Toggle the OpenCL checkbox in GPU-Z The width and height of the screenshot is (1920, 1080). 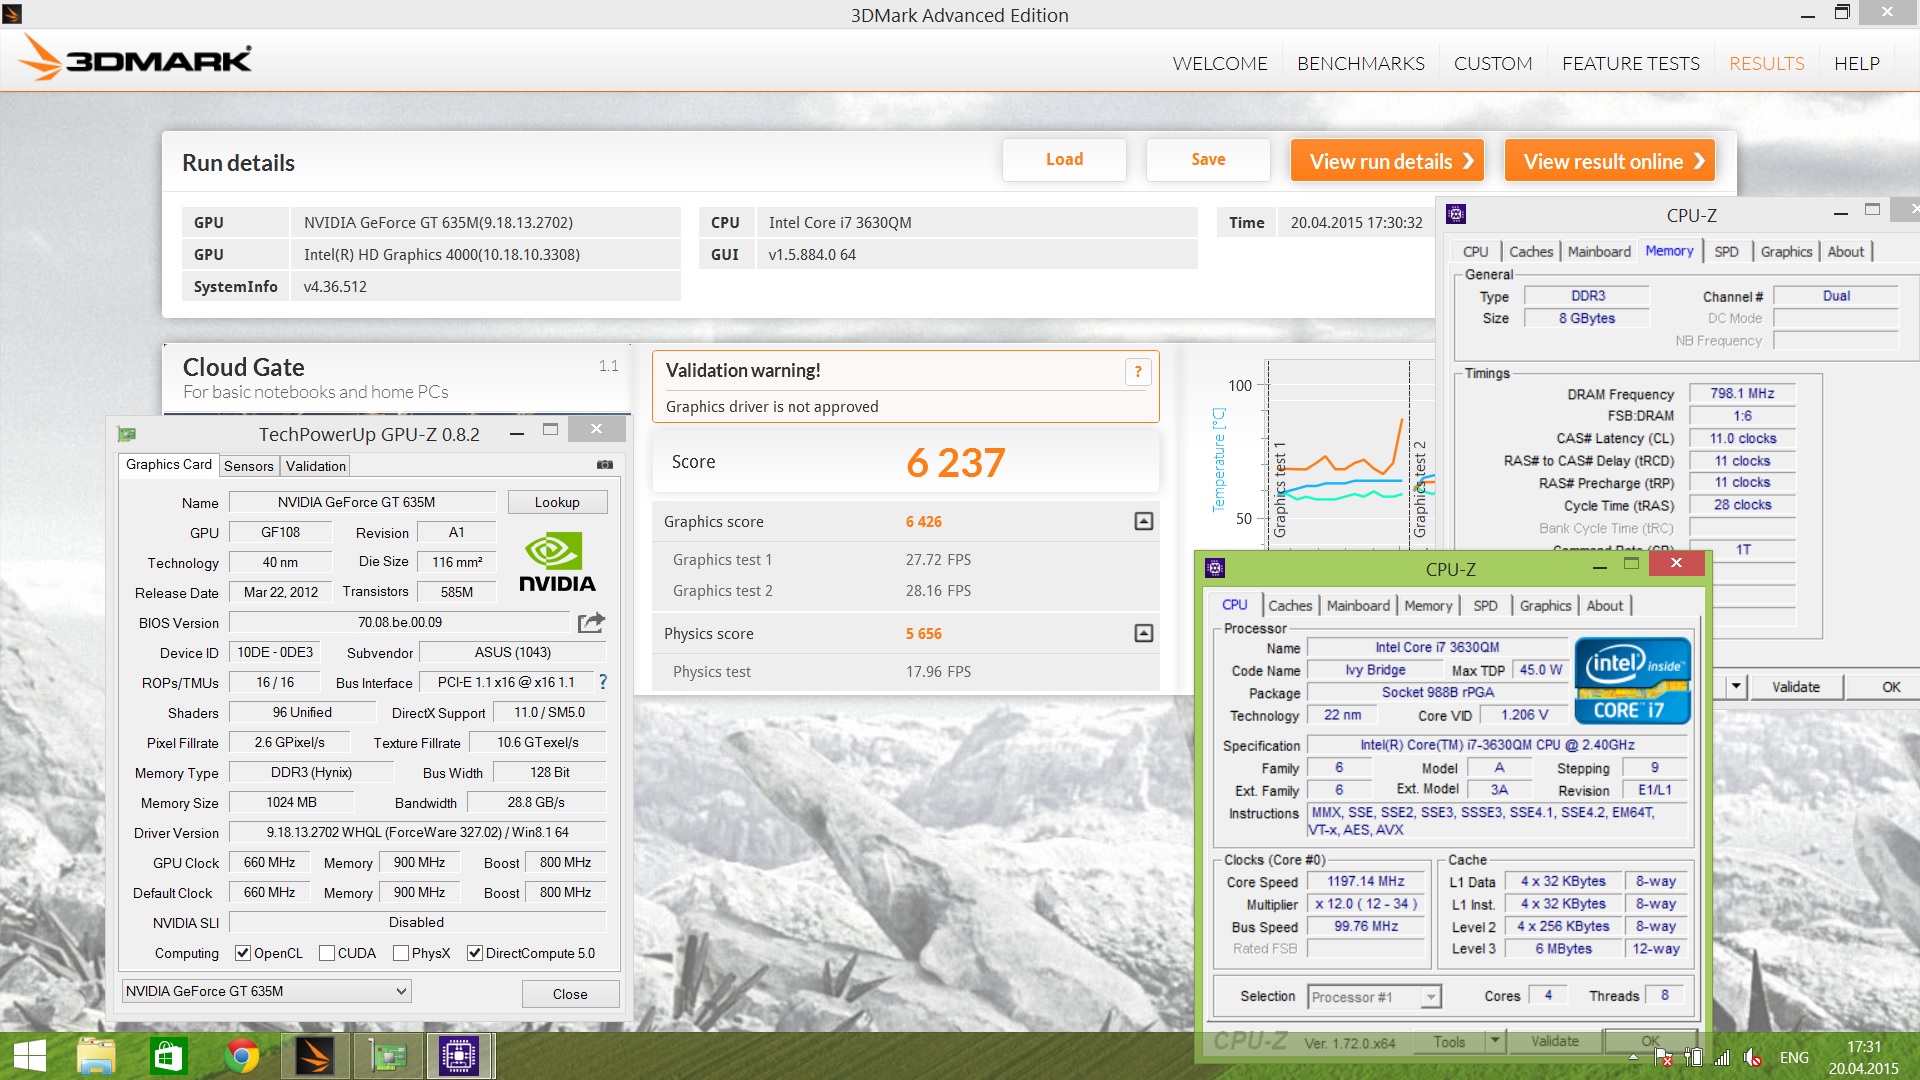tap(242, 953)
